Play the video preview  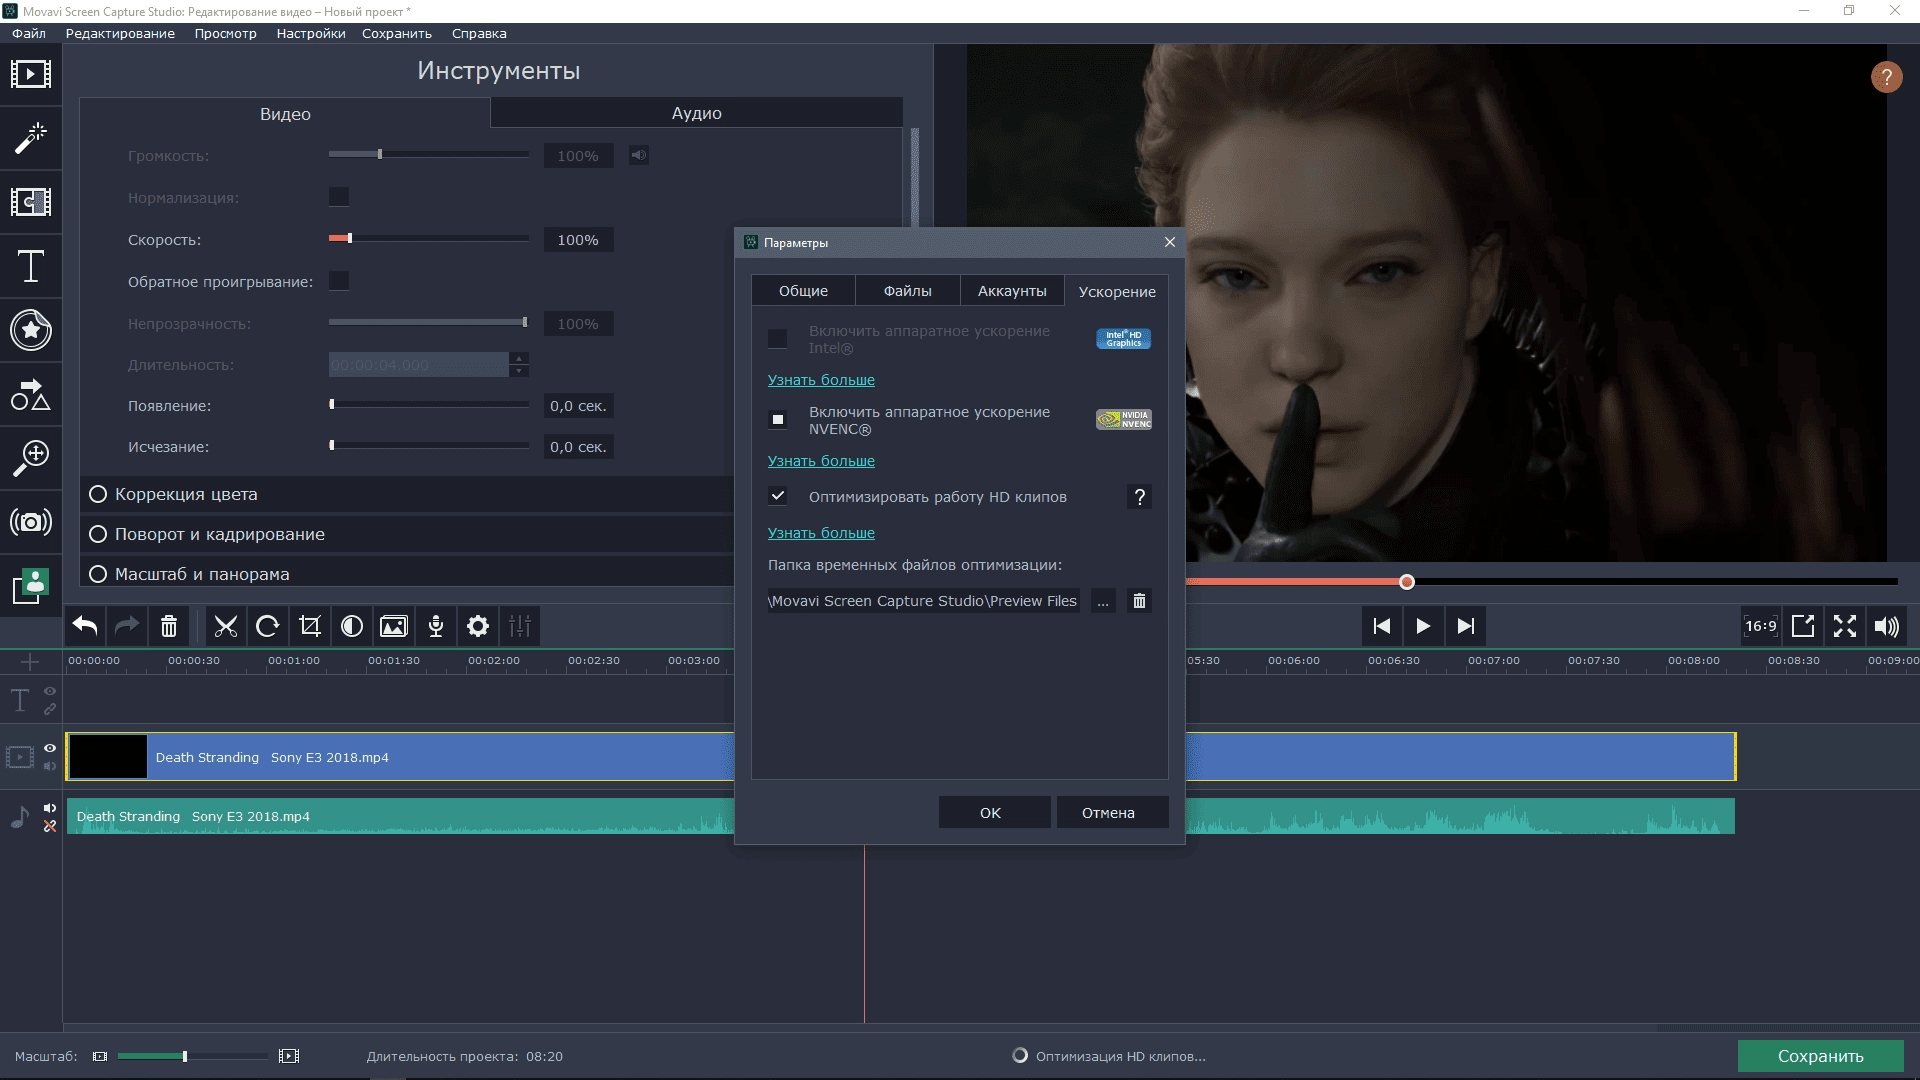click(x=1423, y=626)
